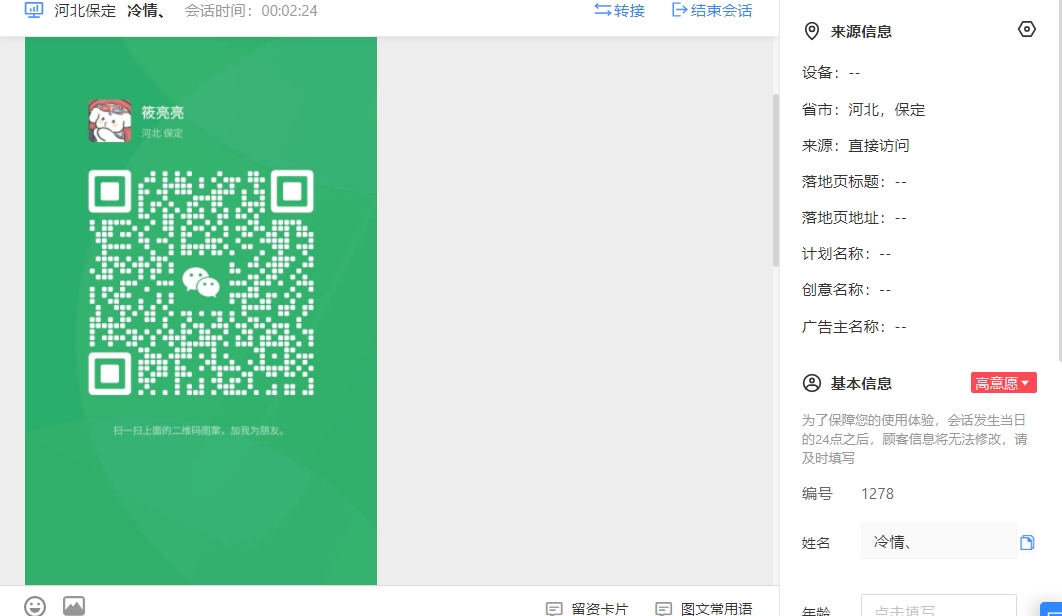Click the 基本信息 section heading
1062x616 pixels.
pos(861,384)
